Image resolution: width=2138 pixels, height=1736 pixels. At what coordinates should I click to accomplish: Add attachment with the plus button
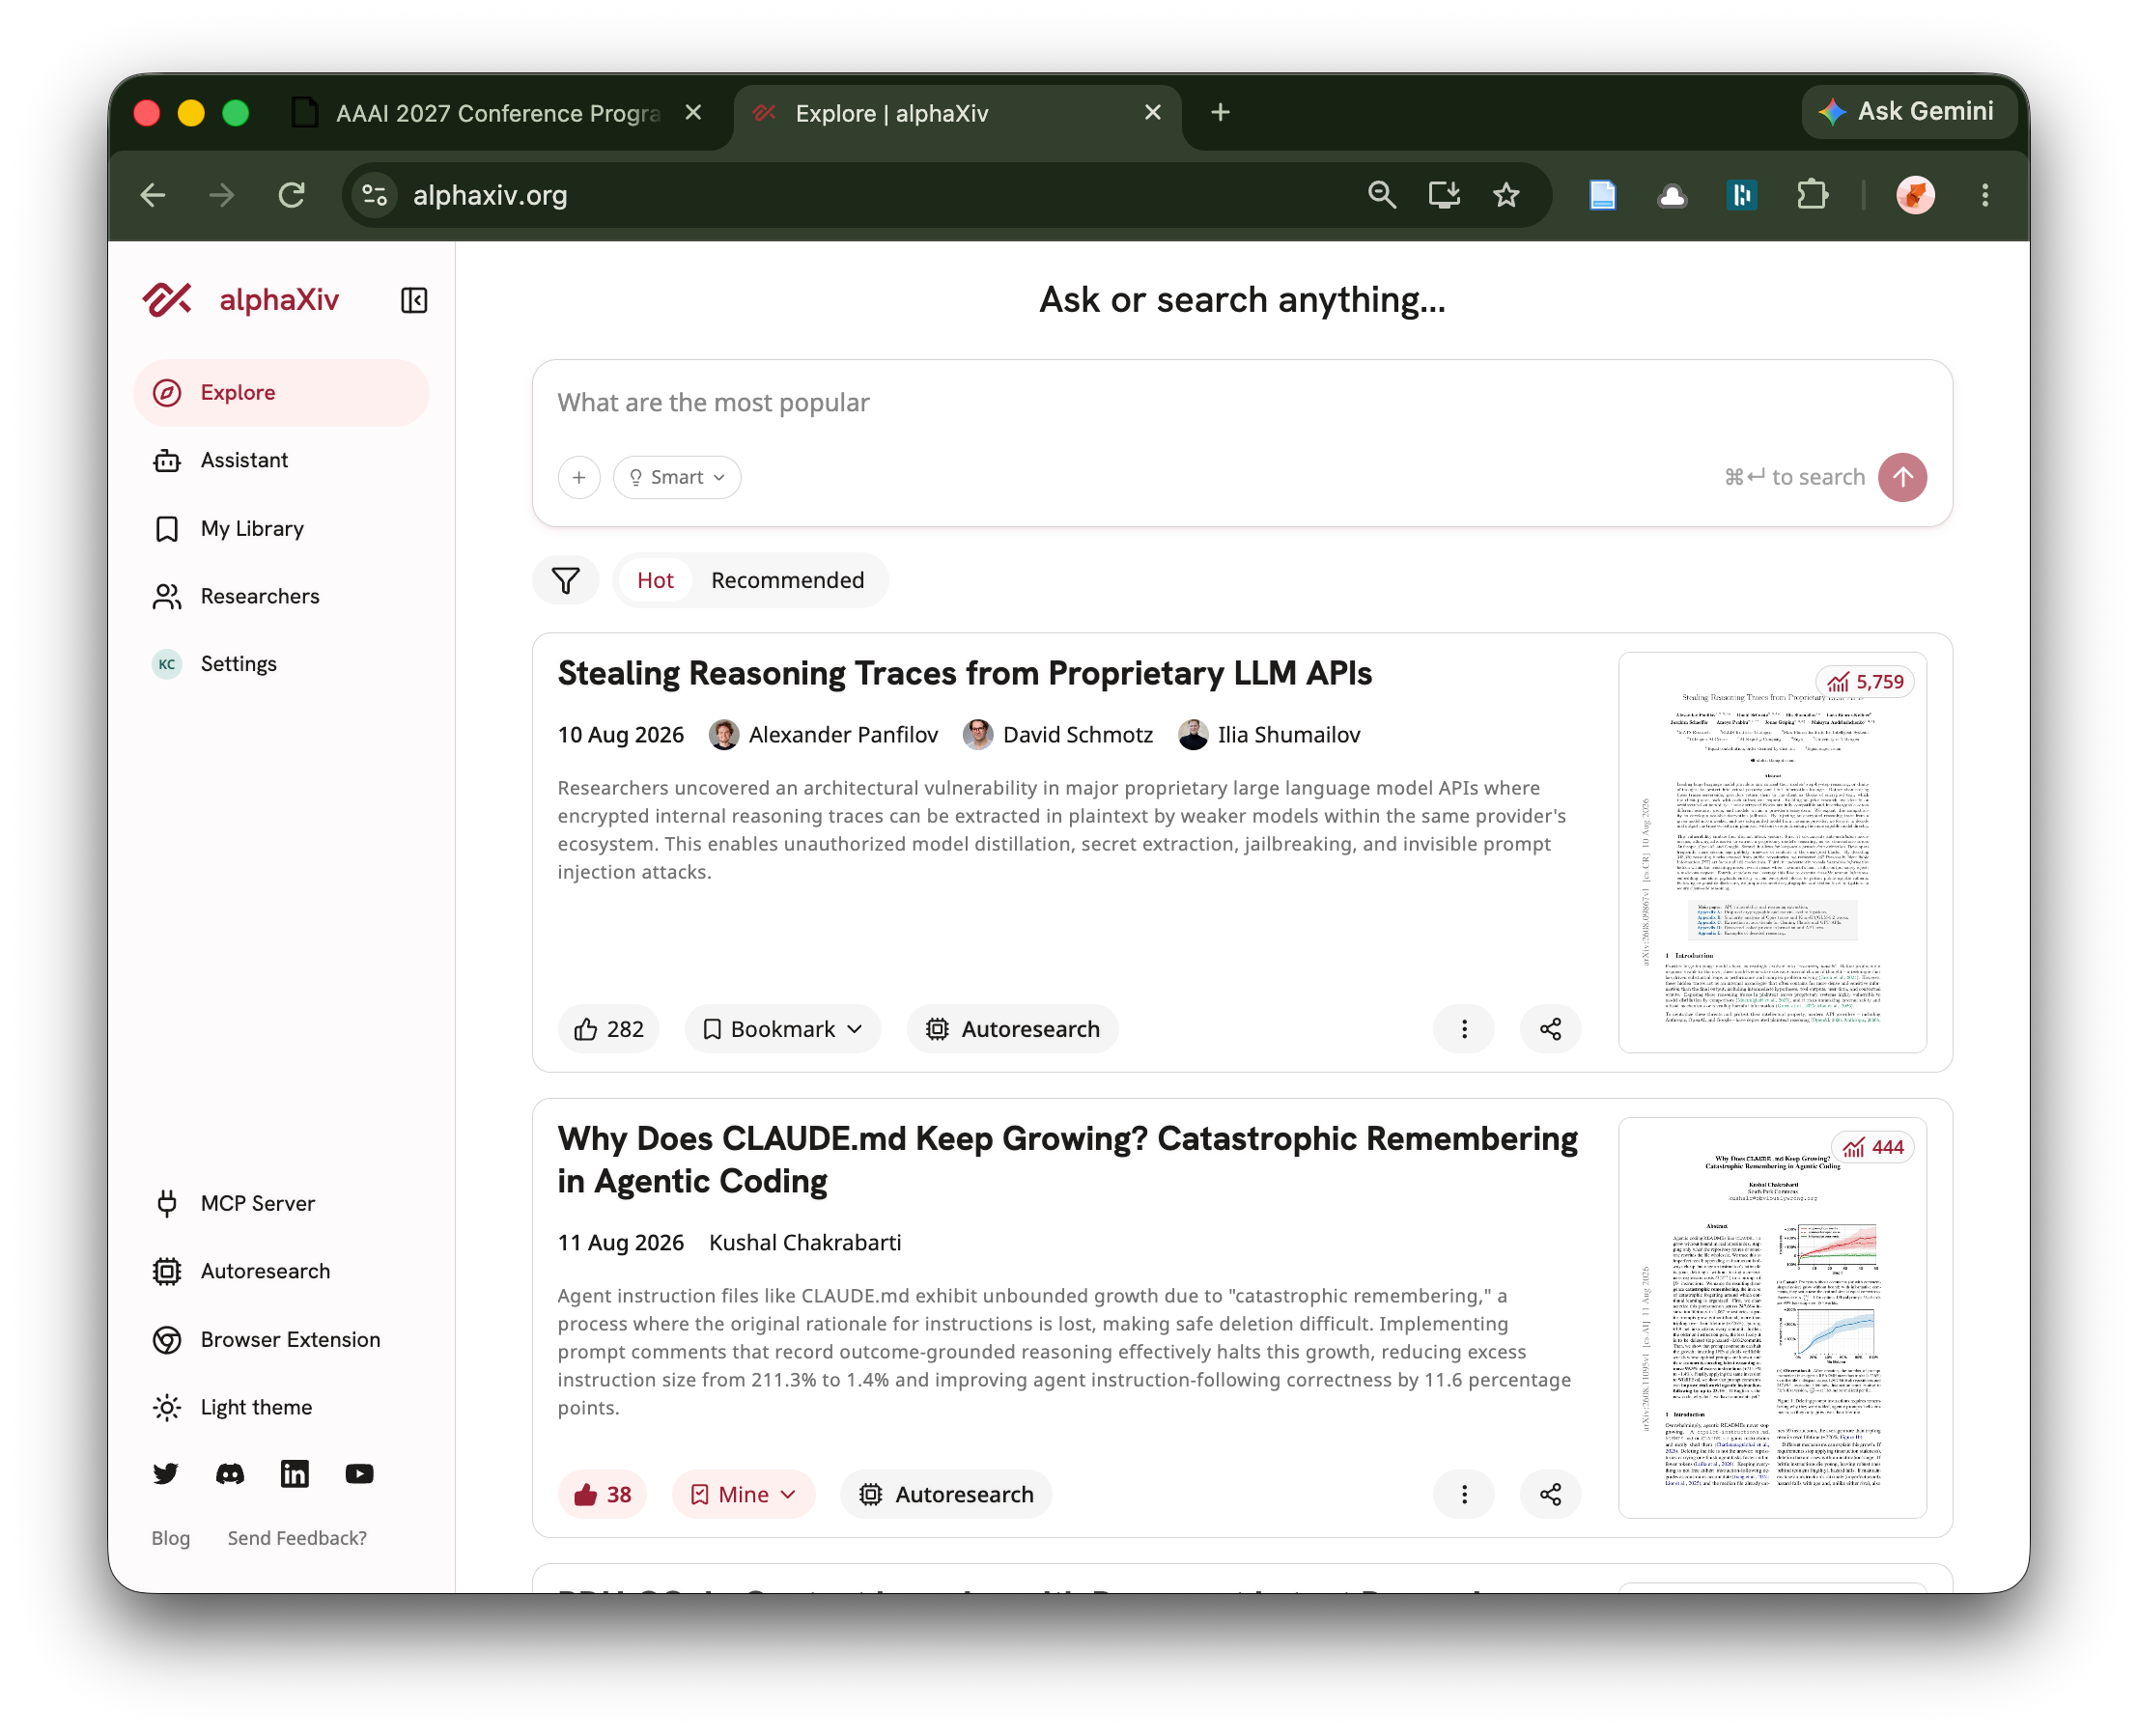click(x=579, y=477)
